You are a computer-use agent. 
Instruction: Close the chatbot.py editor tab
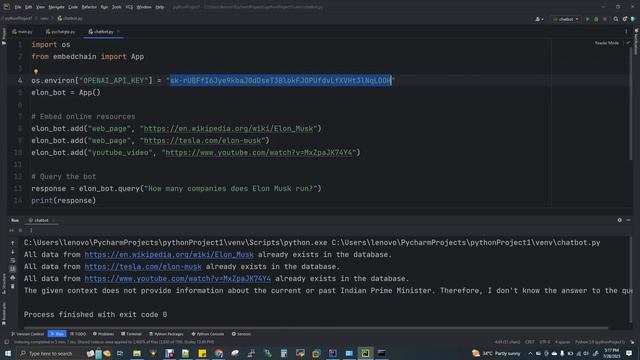click(x=118, y=31)
